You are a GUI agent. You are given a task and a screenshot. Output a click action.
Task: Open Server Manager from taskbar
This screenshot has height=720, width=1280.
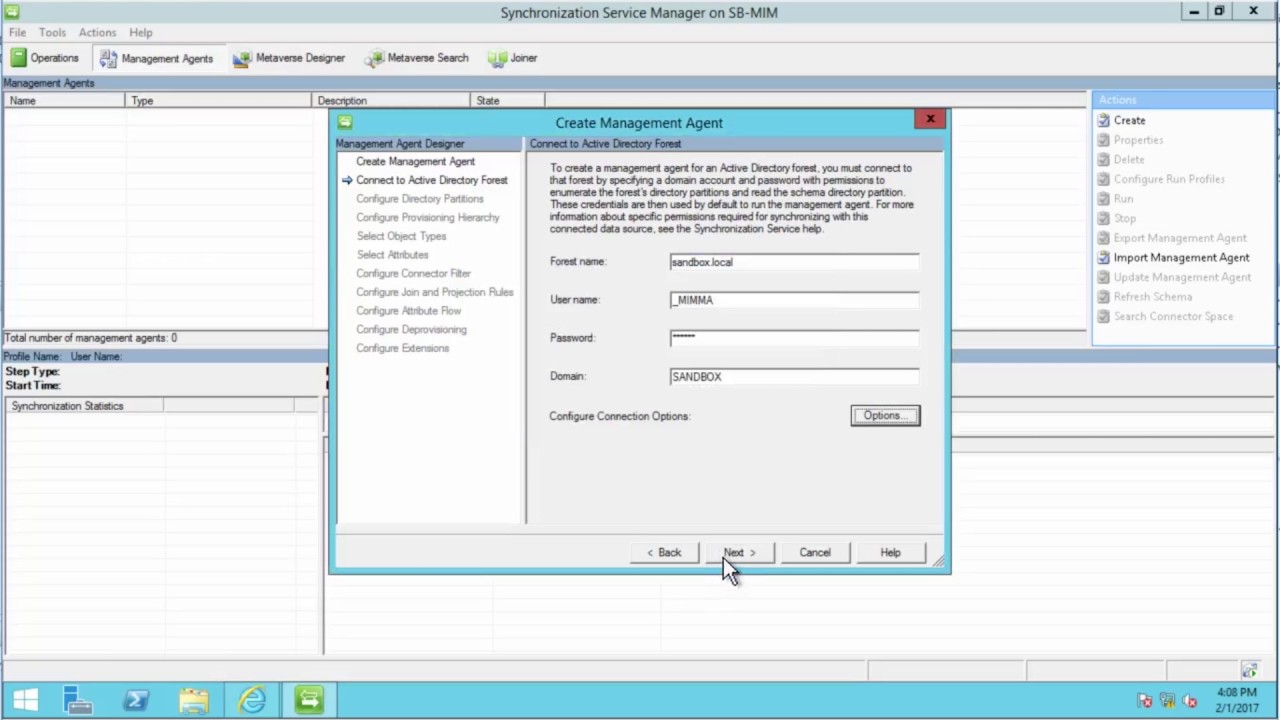(x=78, y=700)
